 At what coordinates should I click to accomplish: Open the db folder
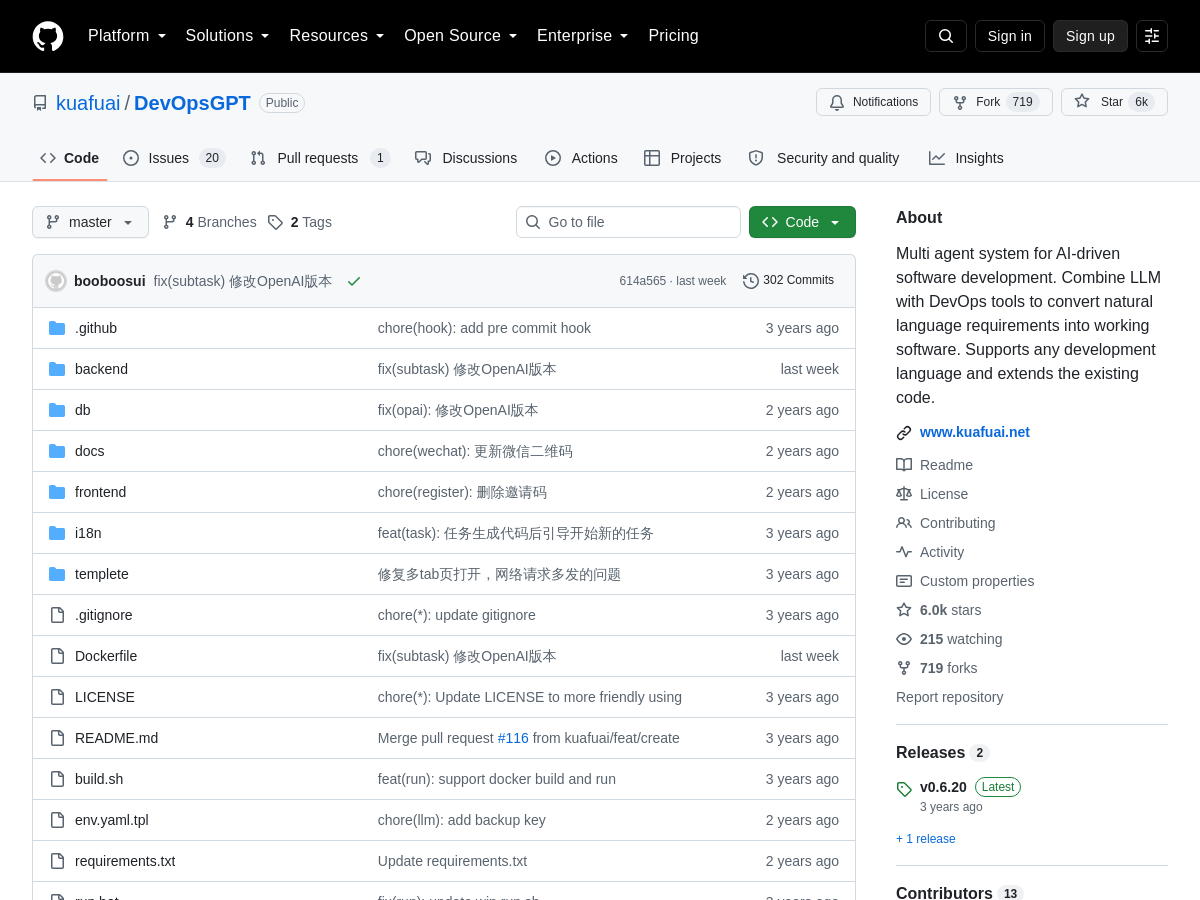83,410
